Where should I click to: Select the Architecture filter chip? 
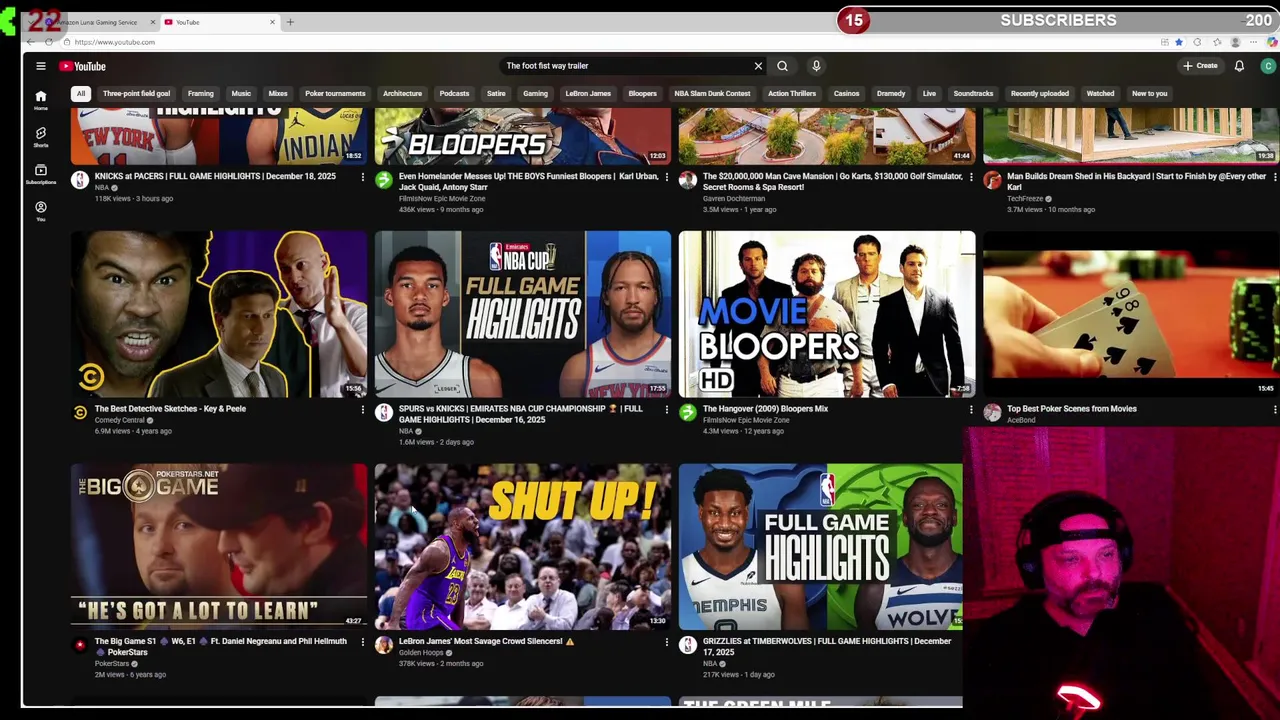402,94
